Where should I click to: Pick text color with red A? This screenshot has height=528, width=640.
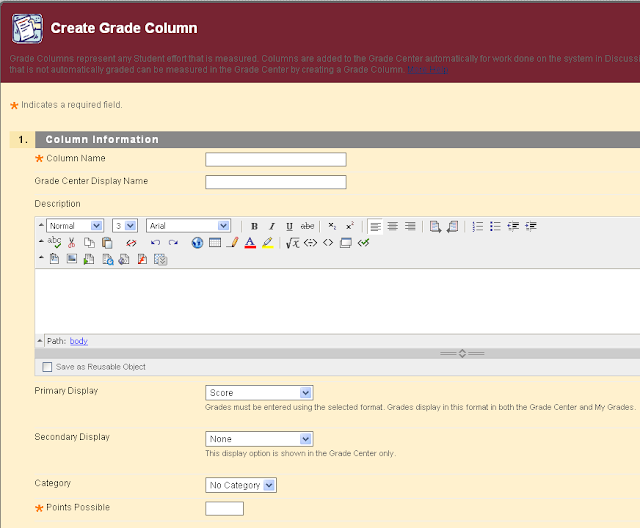[x=250, y=243]
